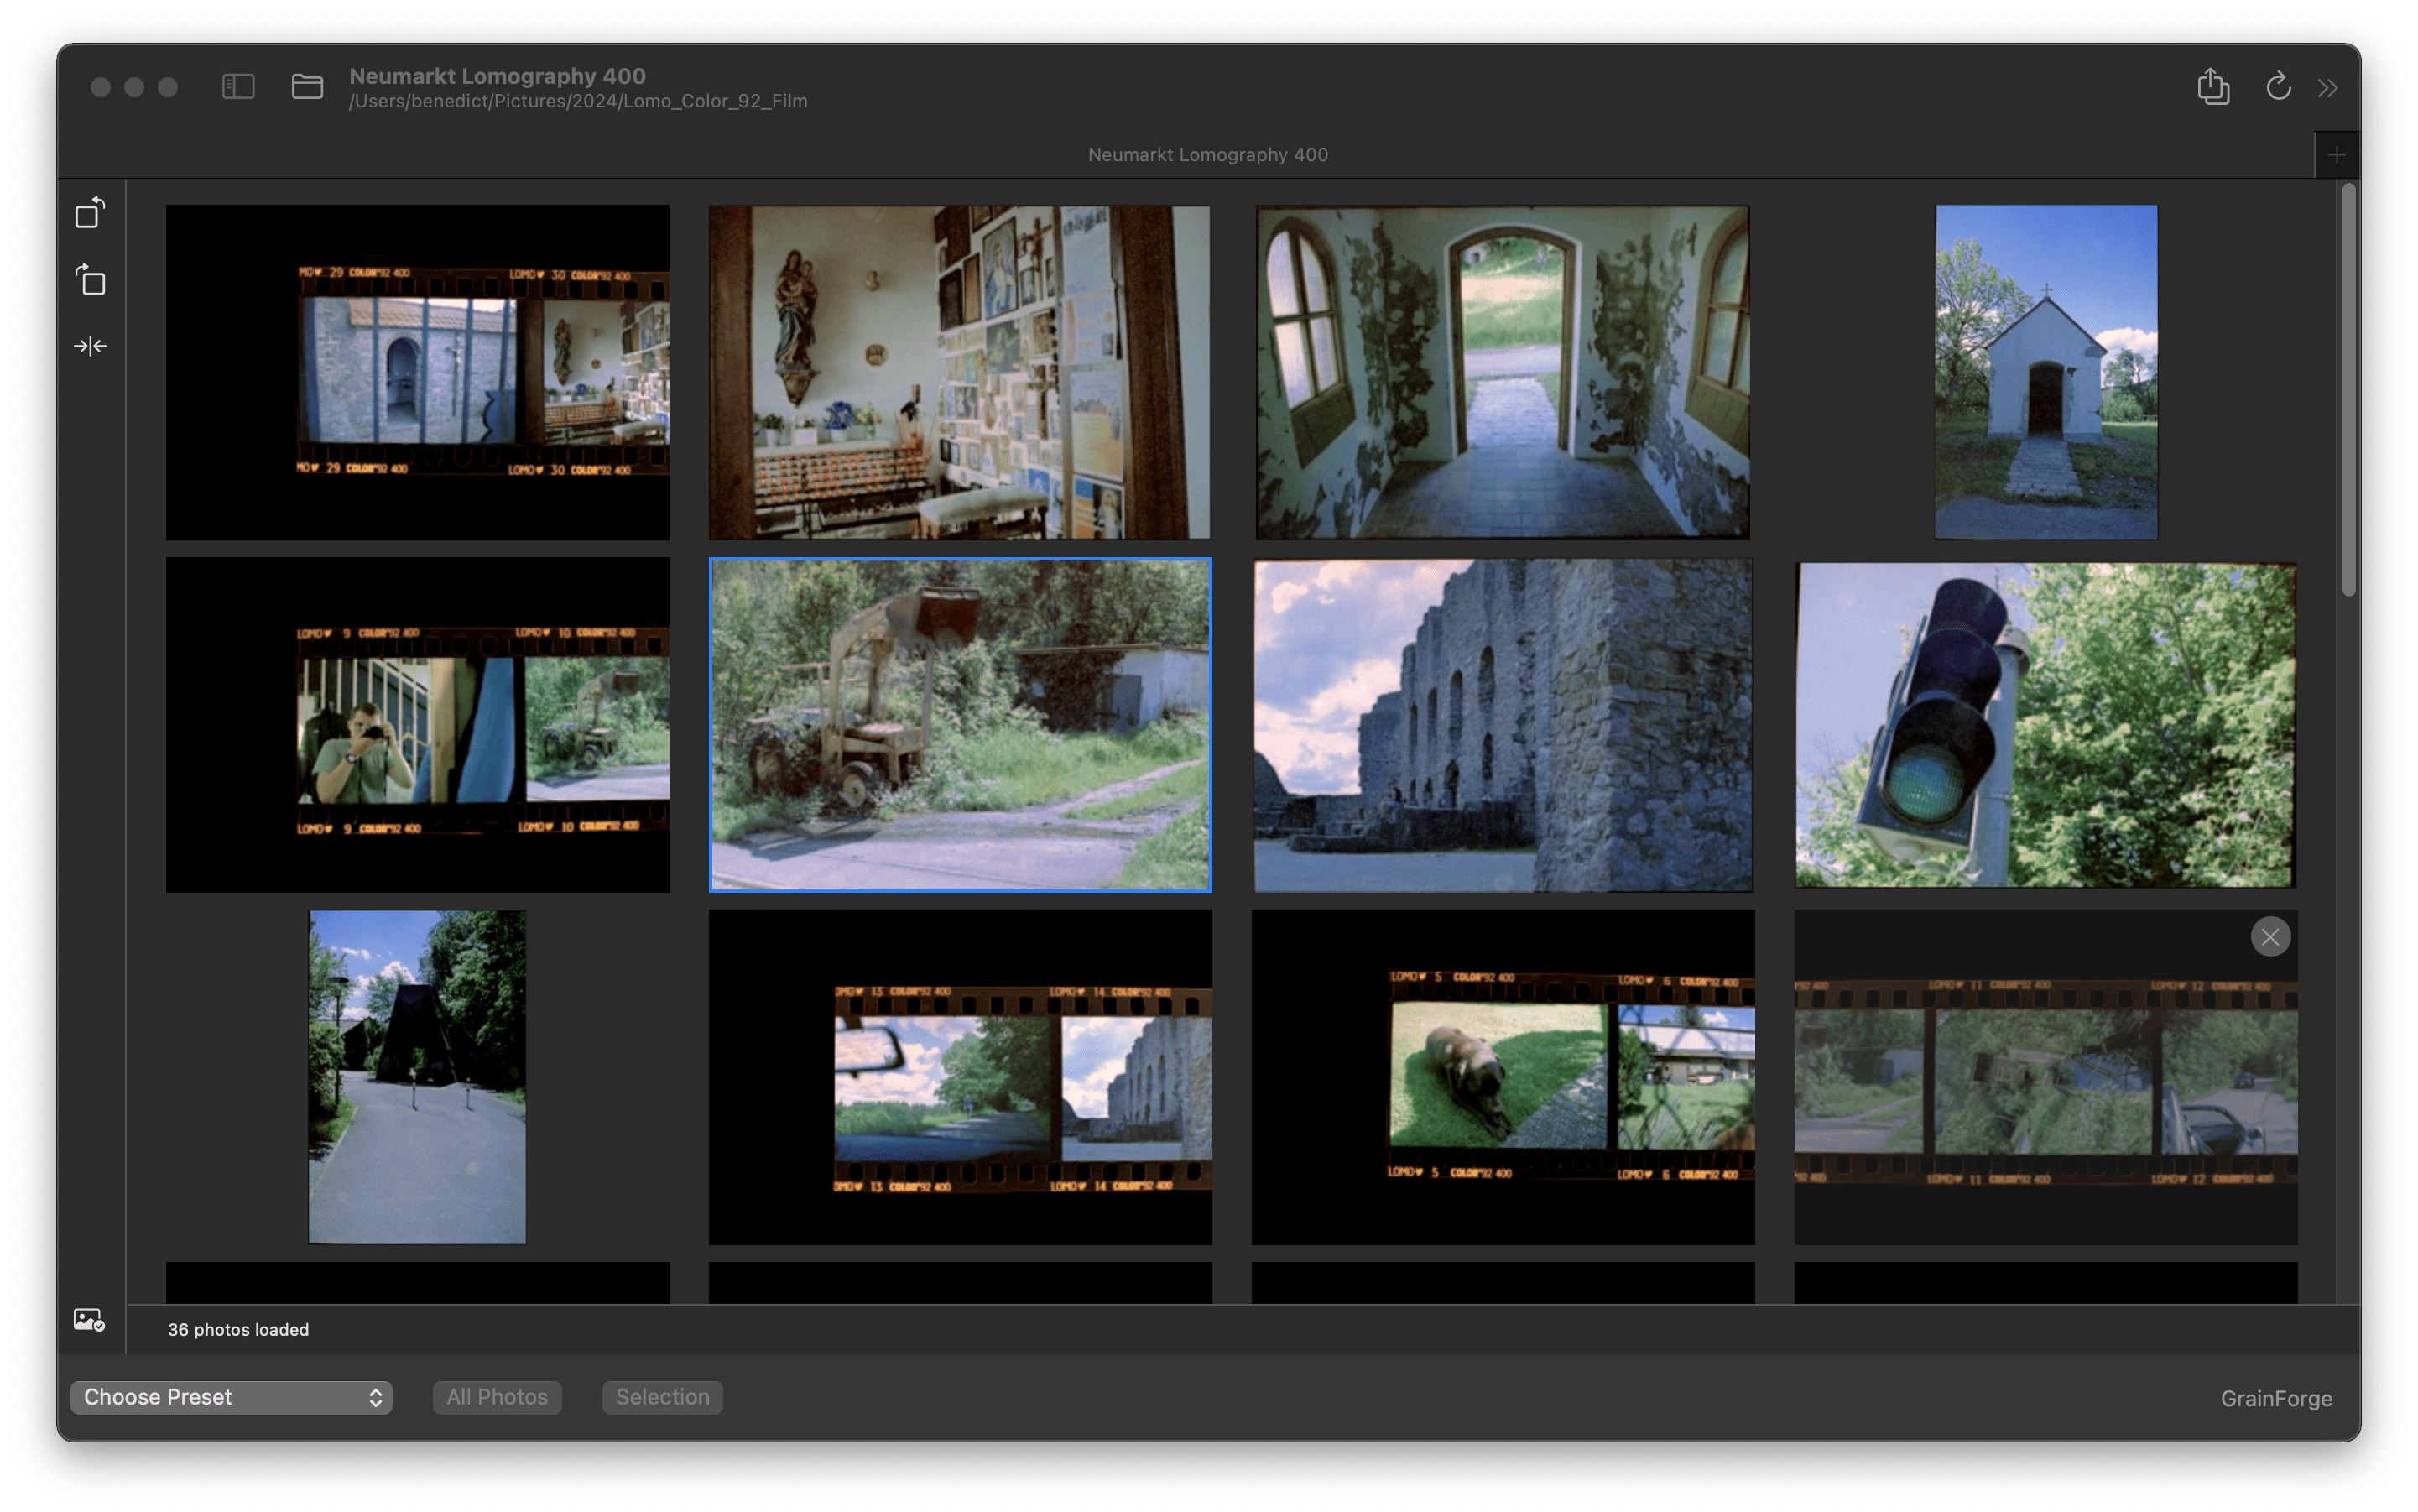Add a new tab with the plus button

(x=2336, y=155)
